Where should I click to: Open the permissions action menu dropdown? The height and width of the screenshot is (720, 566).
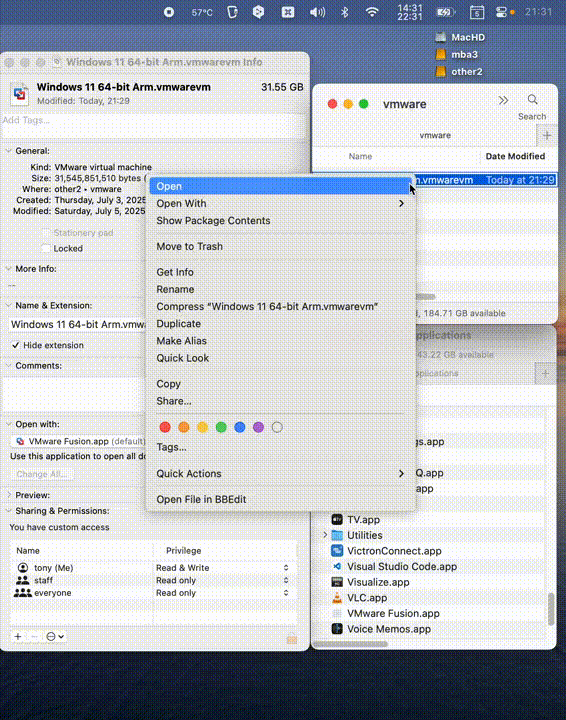(55, 636)
